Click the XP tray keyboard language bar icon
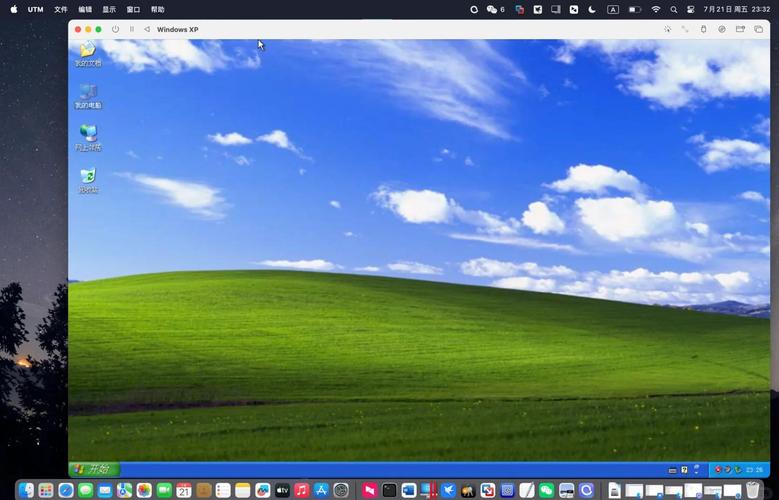779x500 pixels. click(672, 470)
